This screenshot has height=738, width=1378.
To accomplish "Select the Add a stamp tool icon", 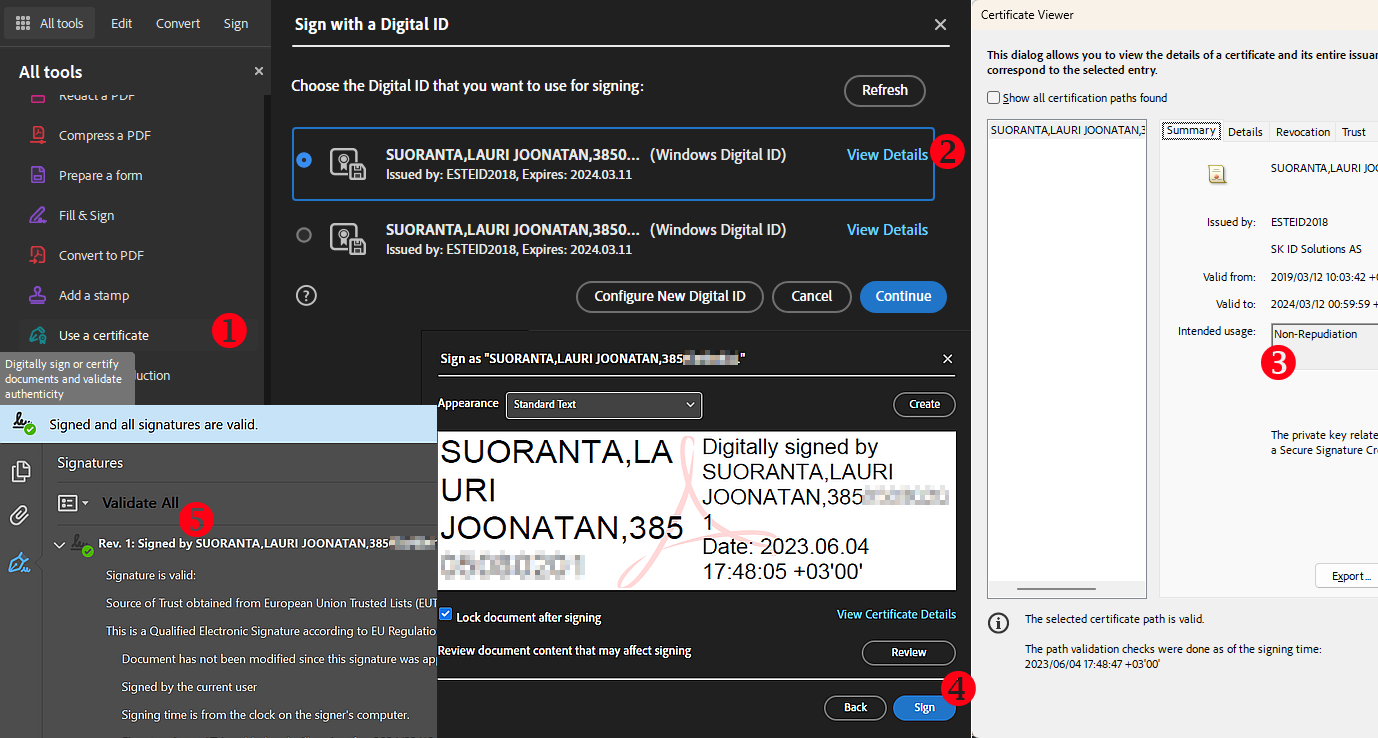I will coord(38,295).
